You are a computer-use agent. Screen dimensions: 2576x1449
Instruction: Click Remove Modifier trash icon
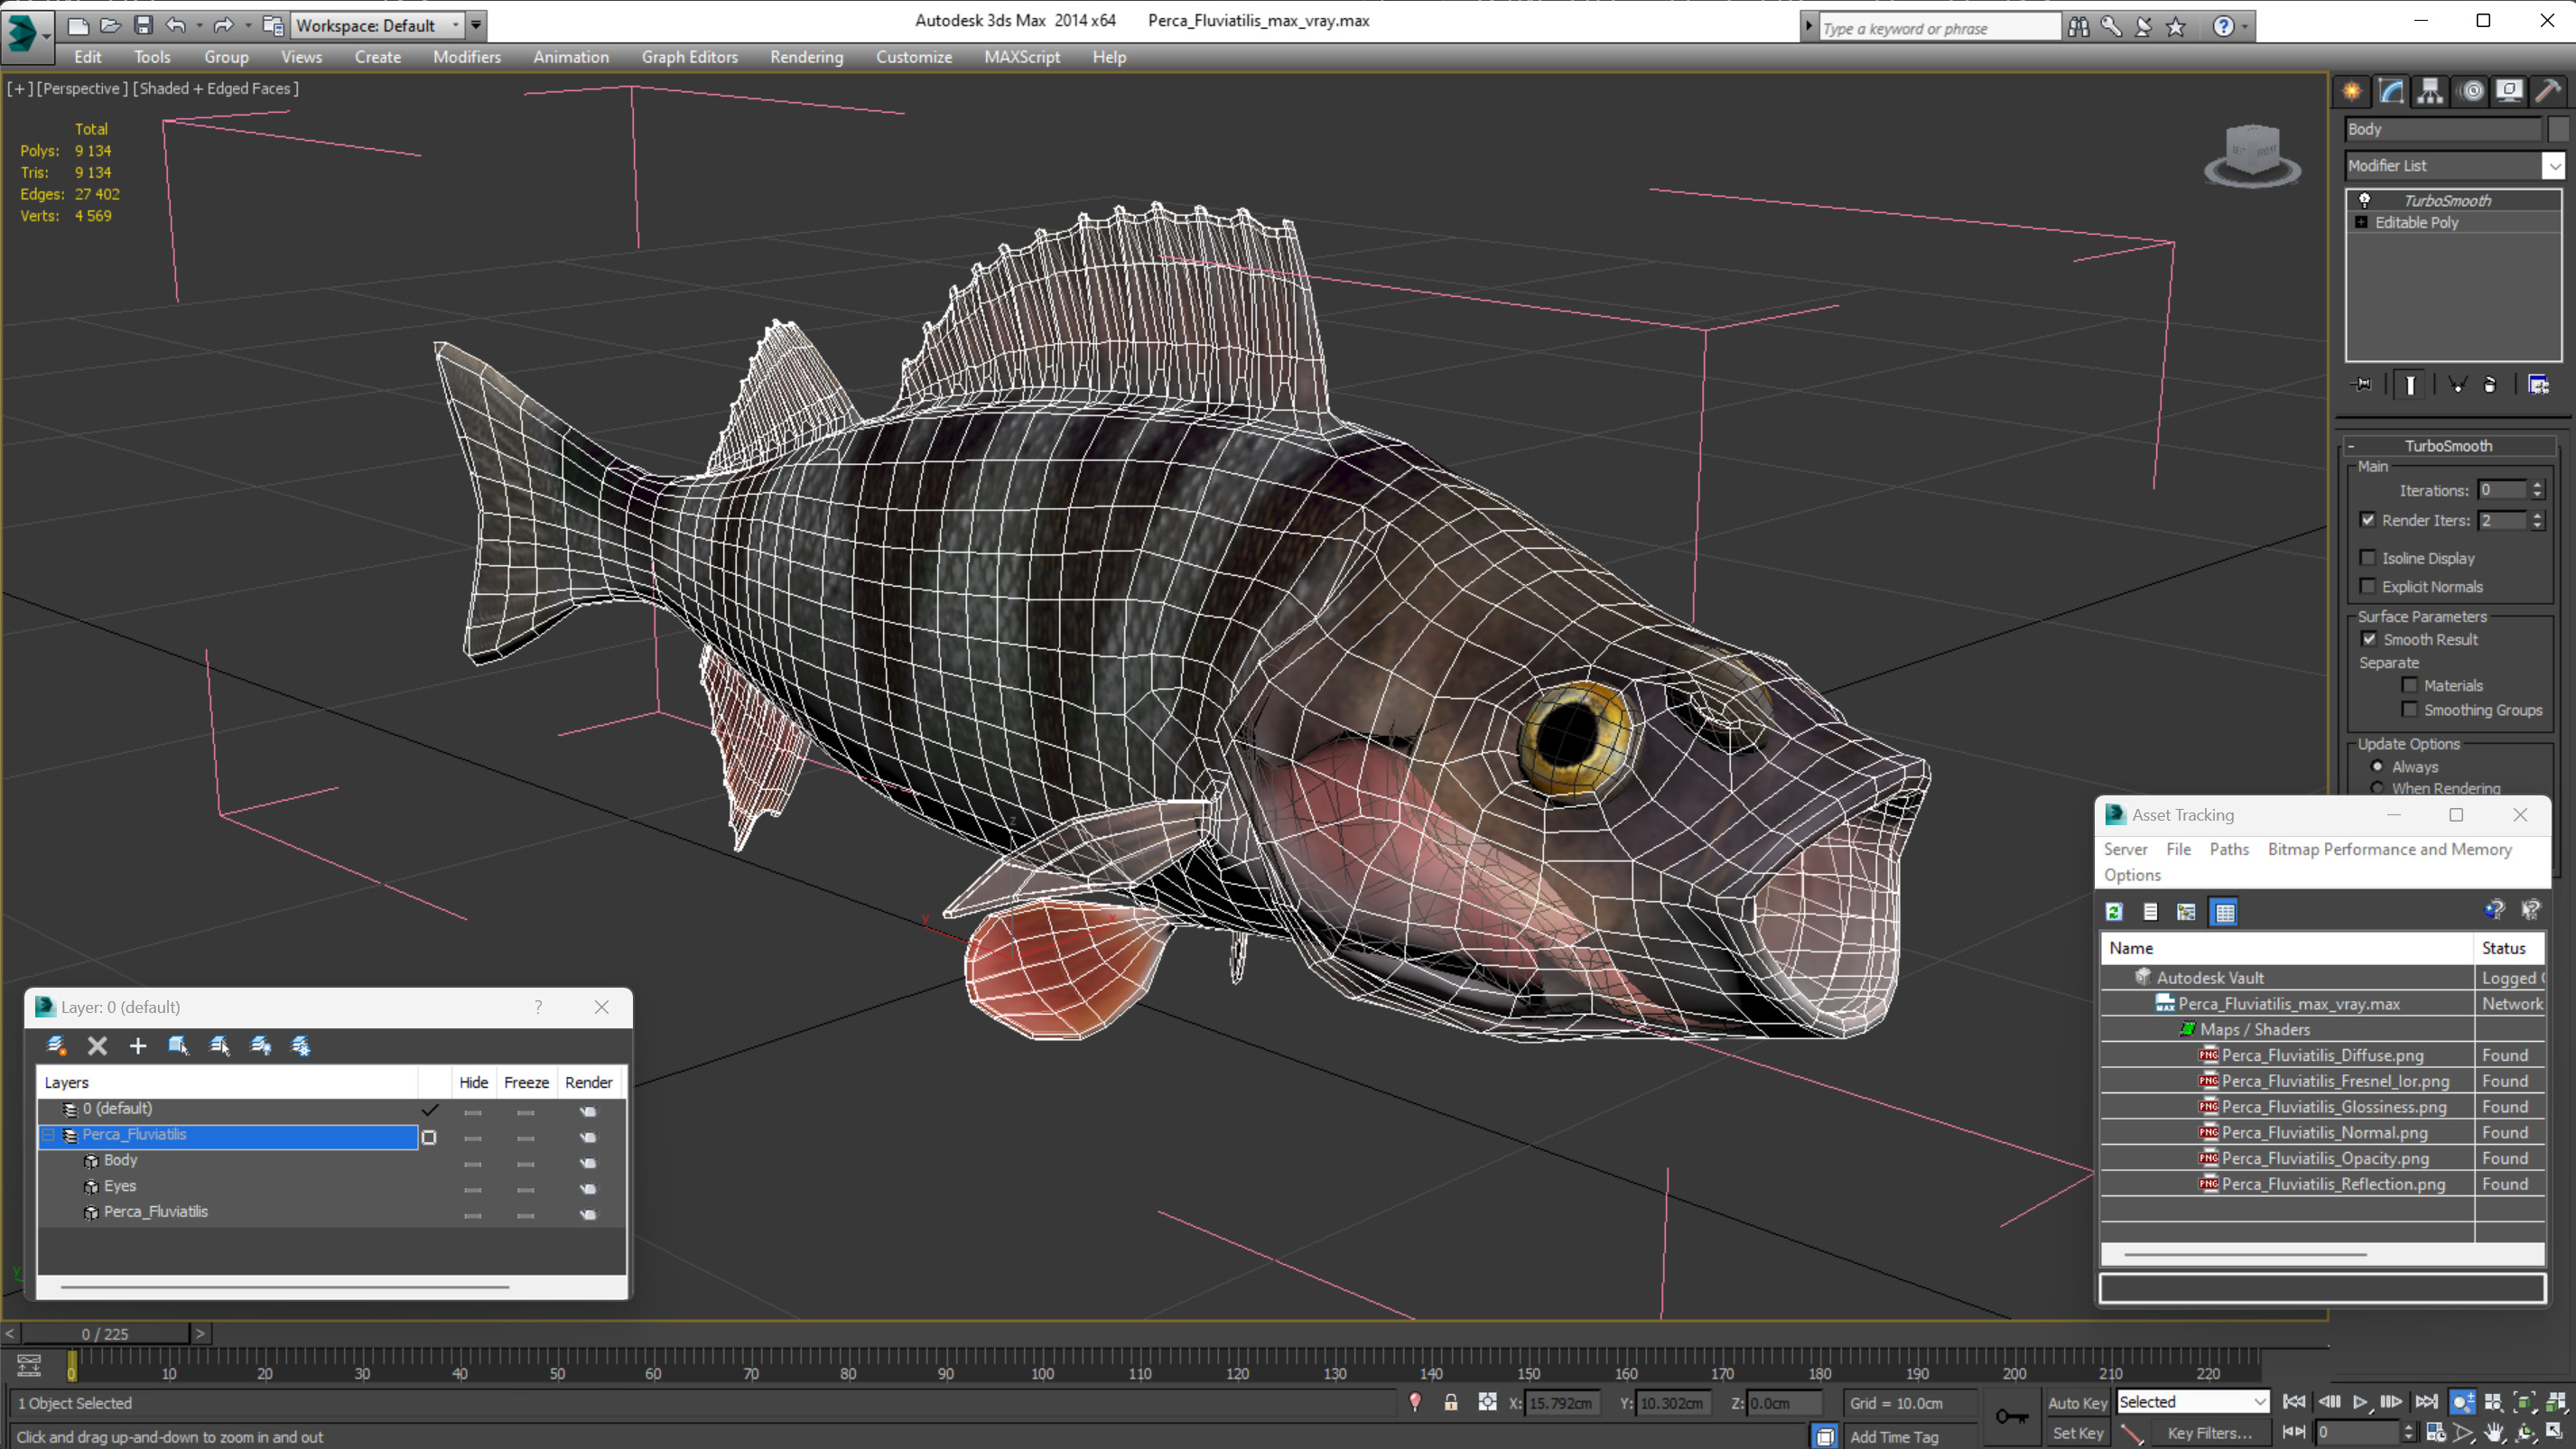pyautogui.click(x=2490, y=384)
